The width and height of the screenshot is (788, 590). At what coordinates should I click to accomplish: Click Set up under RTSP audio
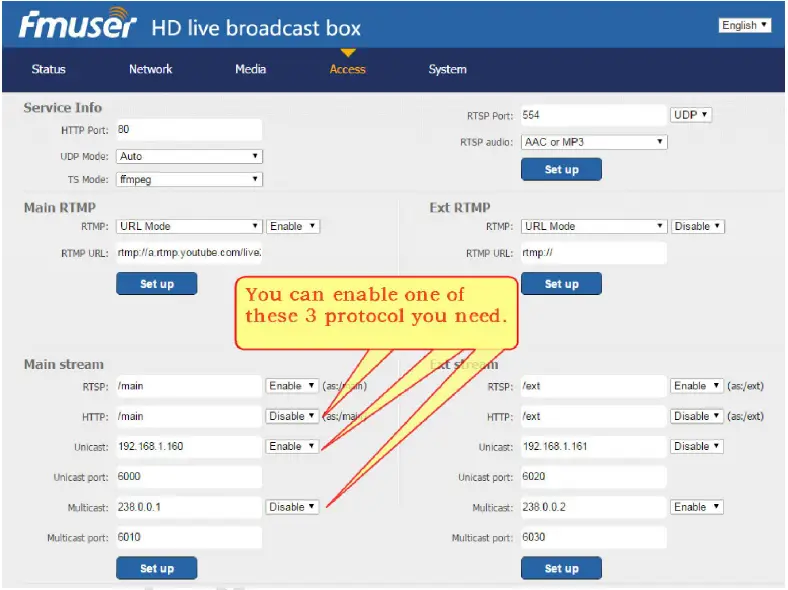click(x=561, y=169)
